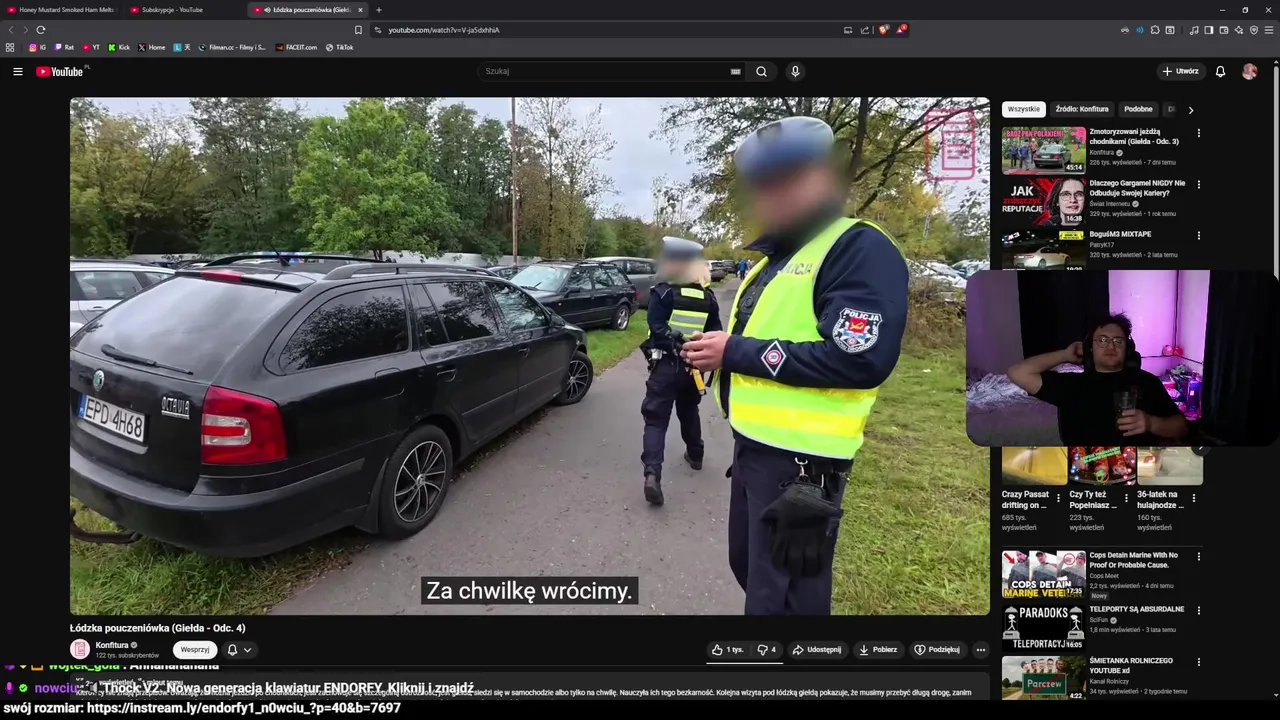Screen dimensions: 1280x720
Task: Open the TikTok bookmark
Action: 339,47
